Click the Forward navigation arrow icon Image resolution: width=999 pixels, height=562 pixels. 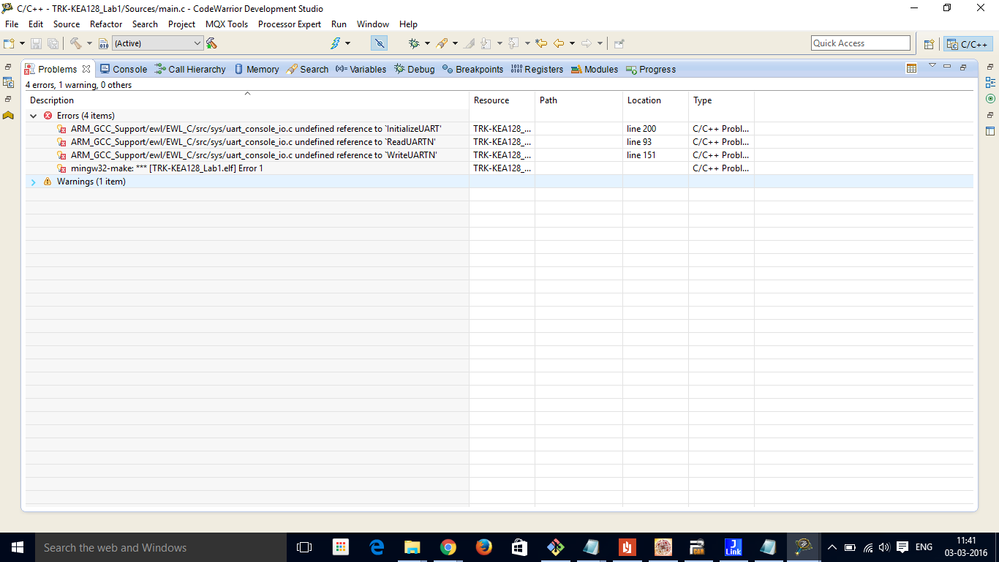(586, 43)
